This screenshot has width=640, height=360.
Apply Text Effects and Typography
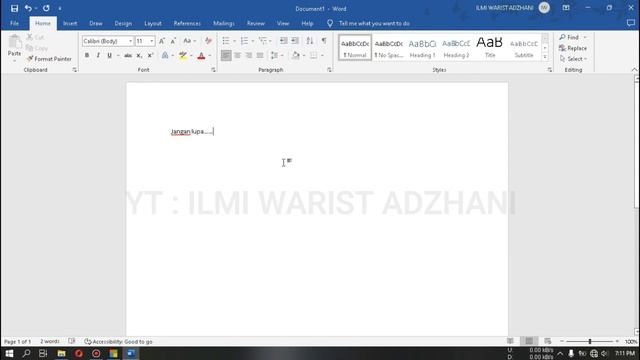165,55
